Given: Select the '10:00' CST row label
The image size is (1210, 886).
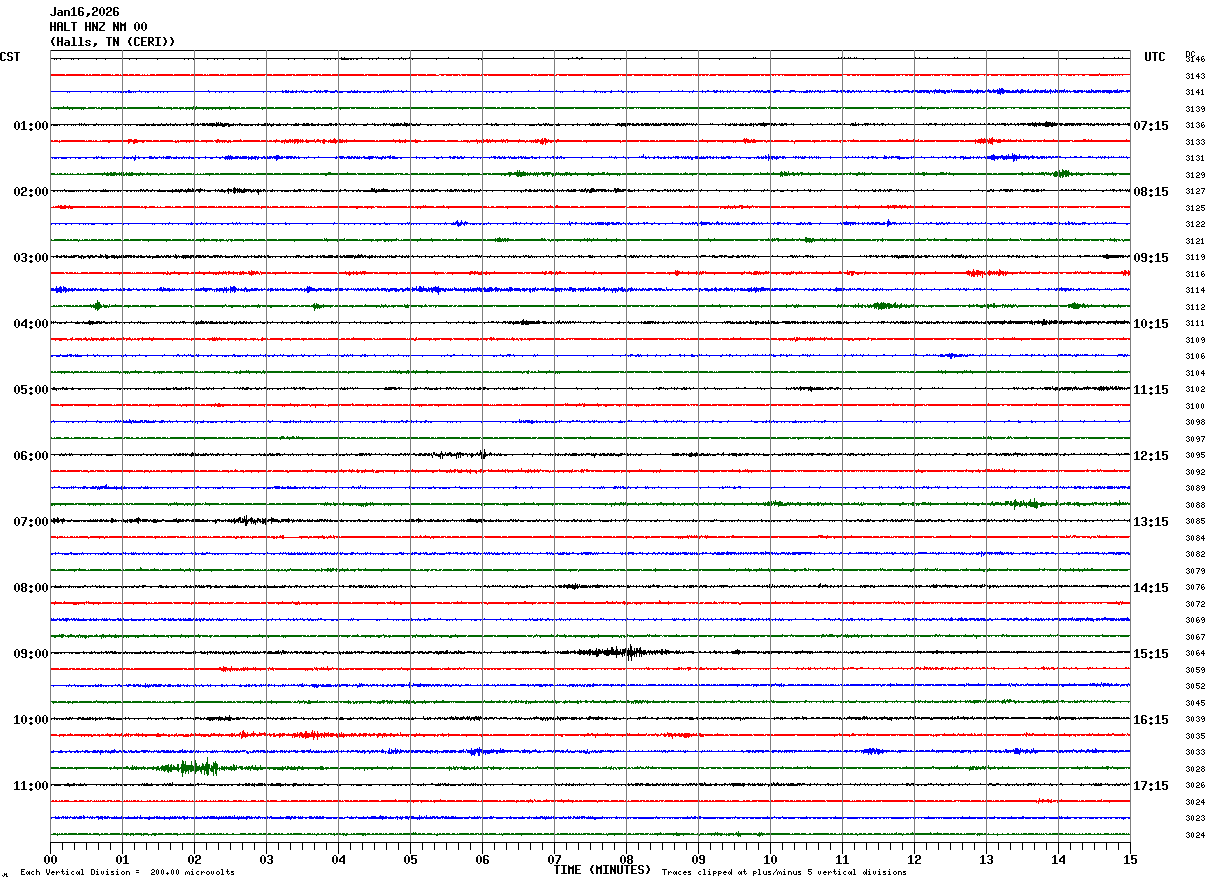Looking at the screenshot, I should tap(31, 720).
